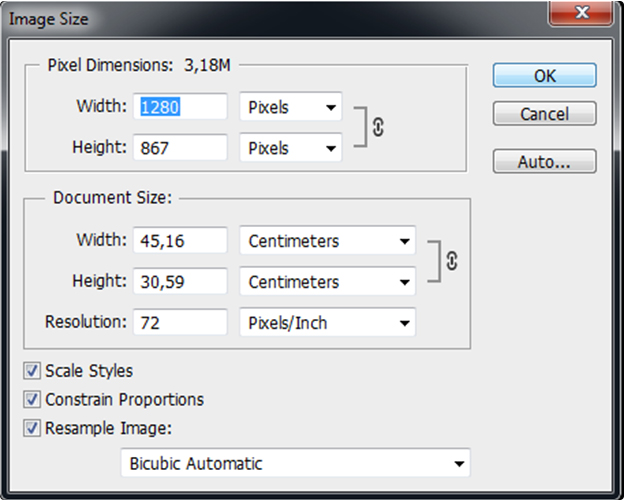624x501 pixels.
Task: Click the pixel Height field showing 867
Action: 181,148
